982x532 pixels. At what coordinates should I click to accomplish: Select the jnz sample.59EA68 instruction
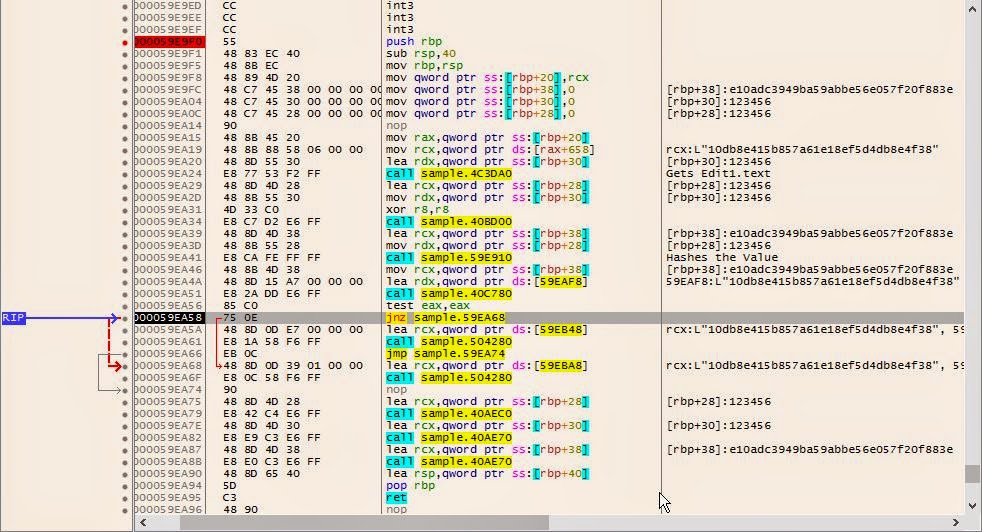pos(445,318)
